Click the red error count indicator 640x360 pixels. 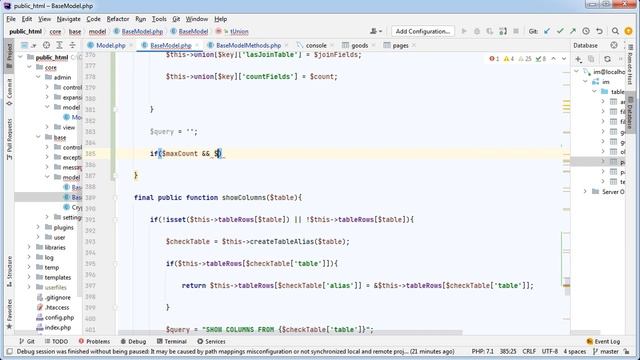pyautogui.click(x=494, y=59)
